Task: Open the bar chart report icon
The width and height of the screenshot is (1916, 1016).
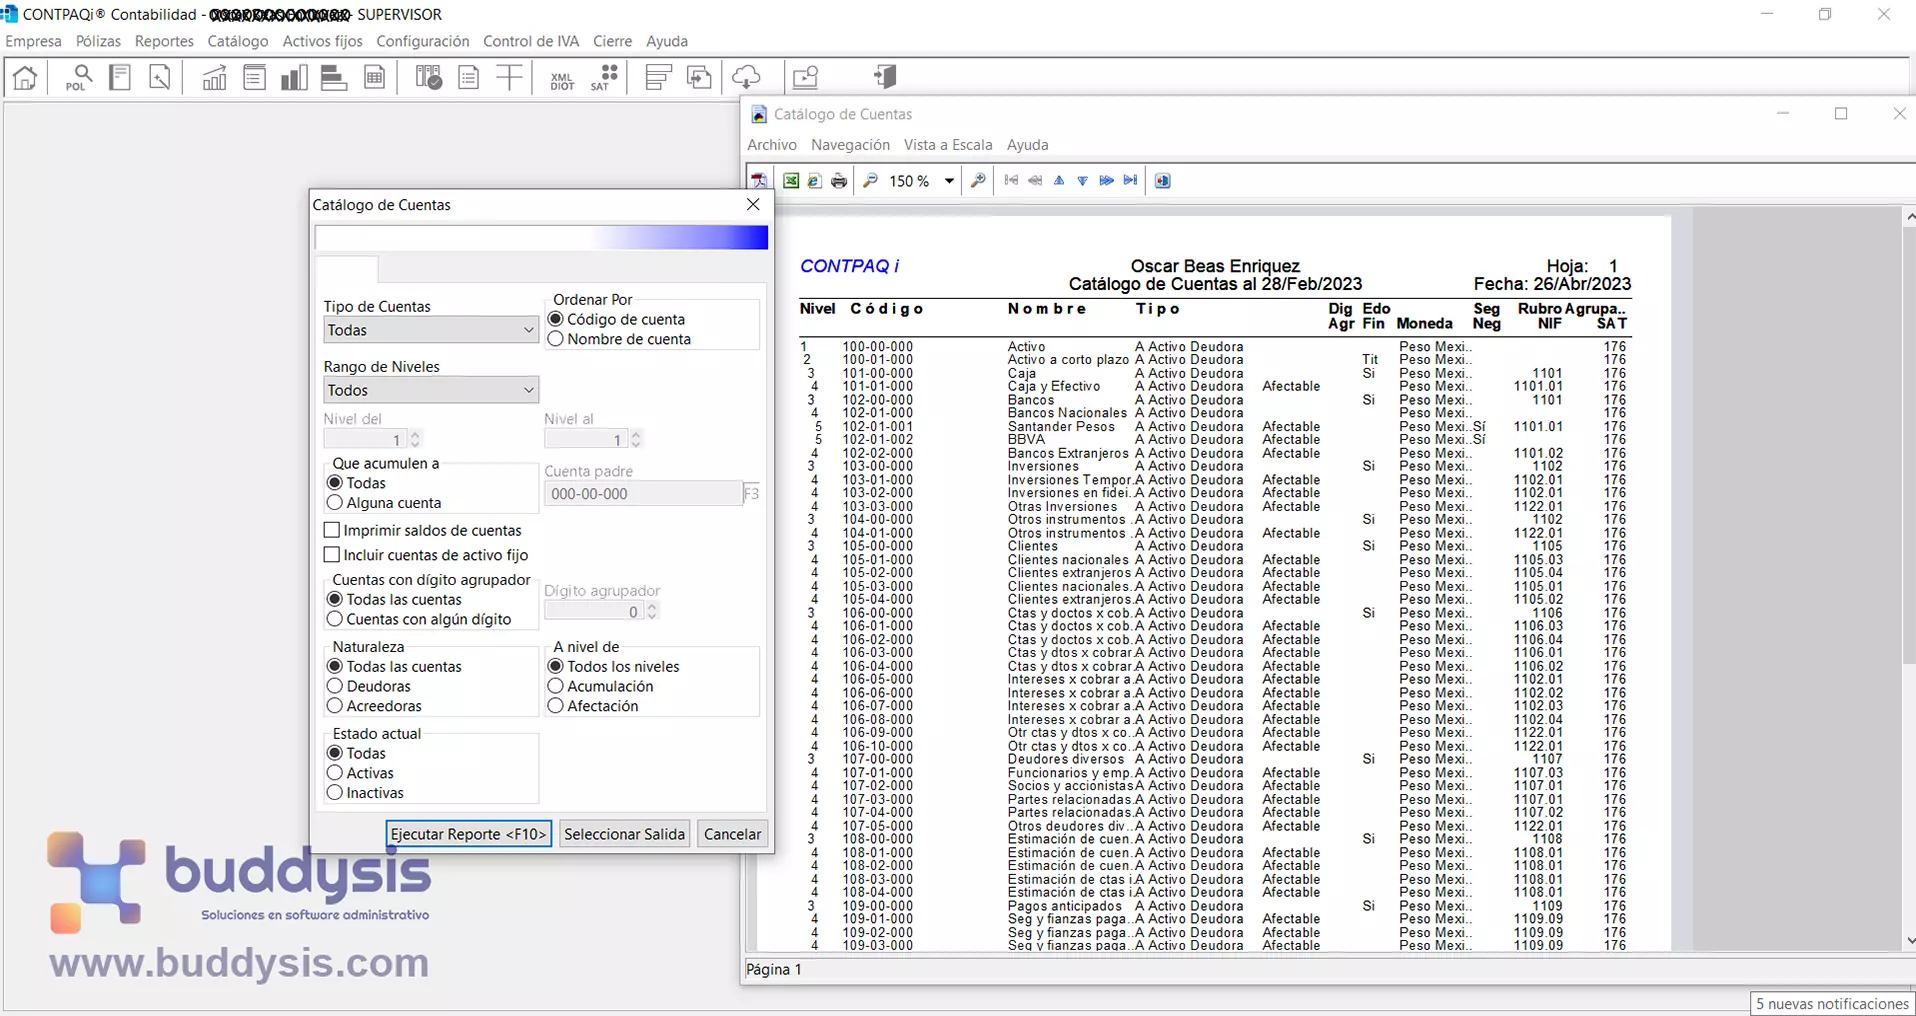Action: coord(293,77)
